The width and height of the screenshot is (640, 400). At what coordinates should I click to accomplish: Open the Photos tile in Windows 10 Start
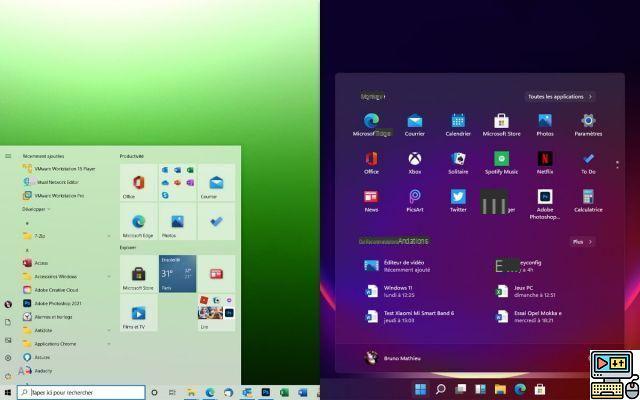click(178, 222)
